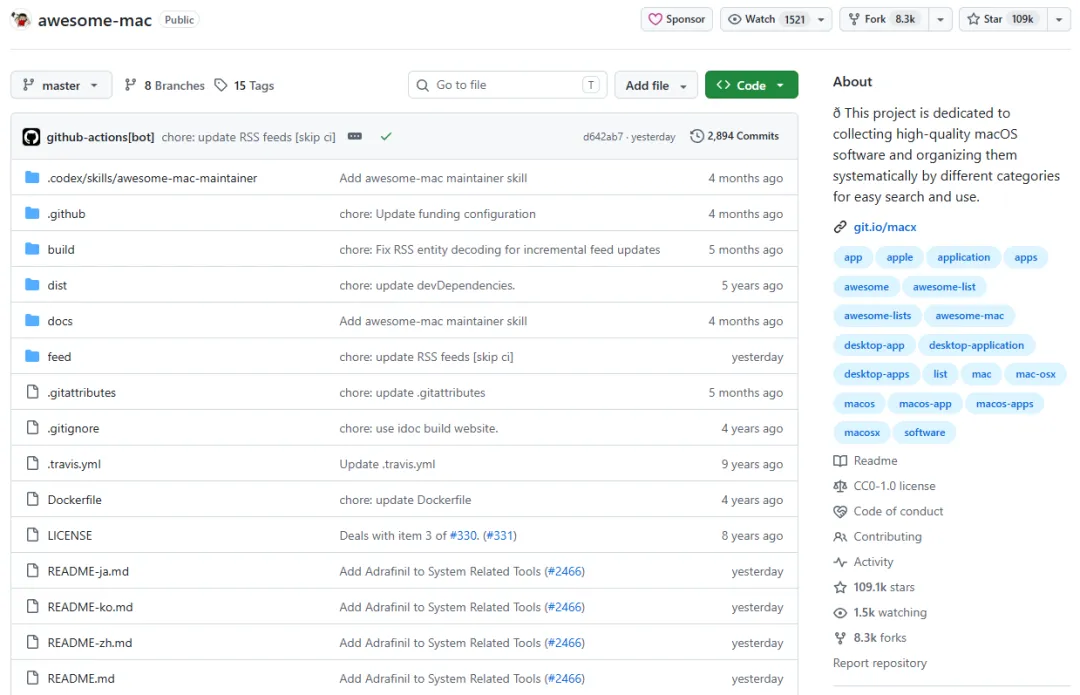This screenshot has height=695, width=1080.
Task: Open README-zh.md file
Action: coord(90,643)
